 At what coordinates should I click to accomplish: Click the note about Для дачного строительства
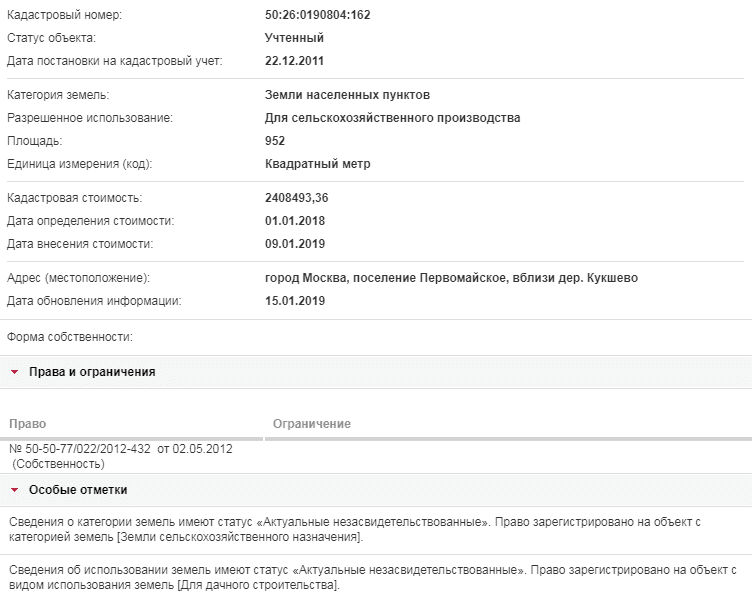pos(373,577)
